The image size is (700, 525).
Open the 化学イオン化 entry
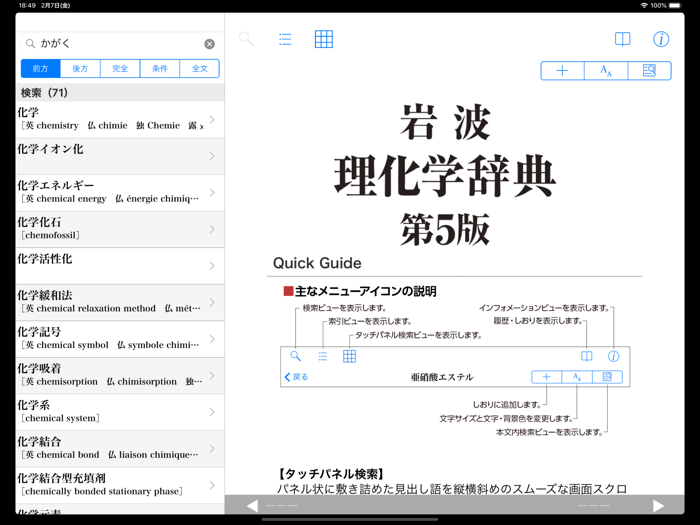coord(120,156)
